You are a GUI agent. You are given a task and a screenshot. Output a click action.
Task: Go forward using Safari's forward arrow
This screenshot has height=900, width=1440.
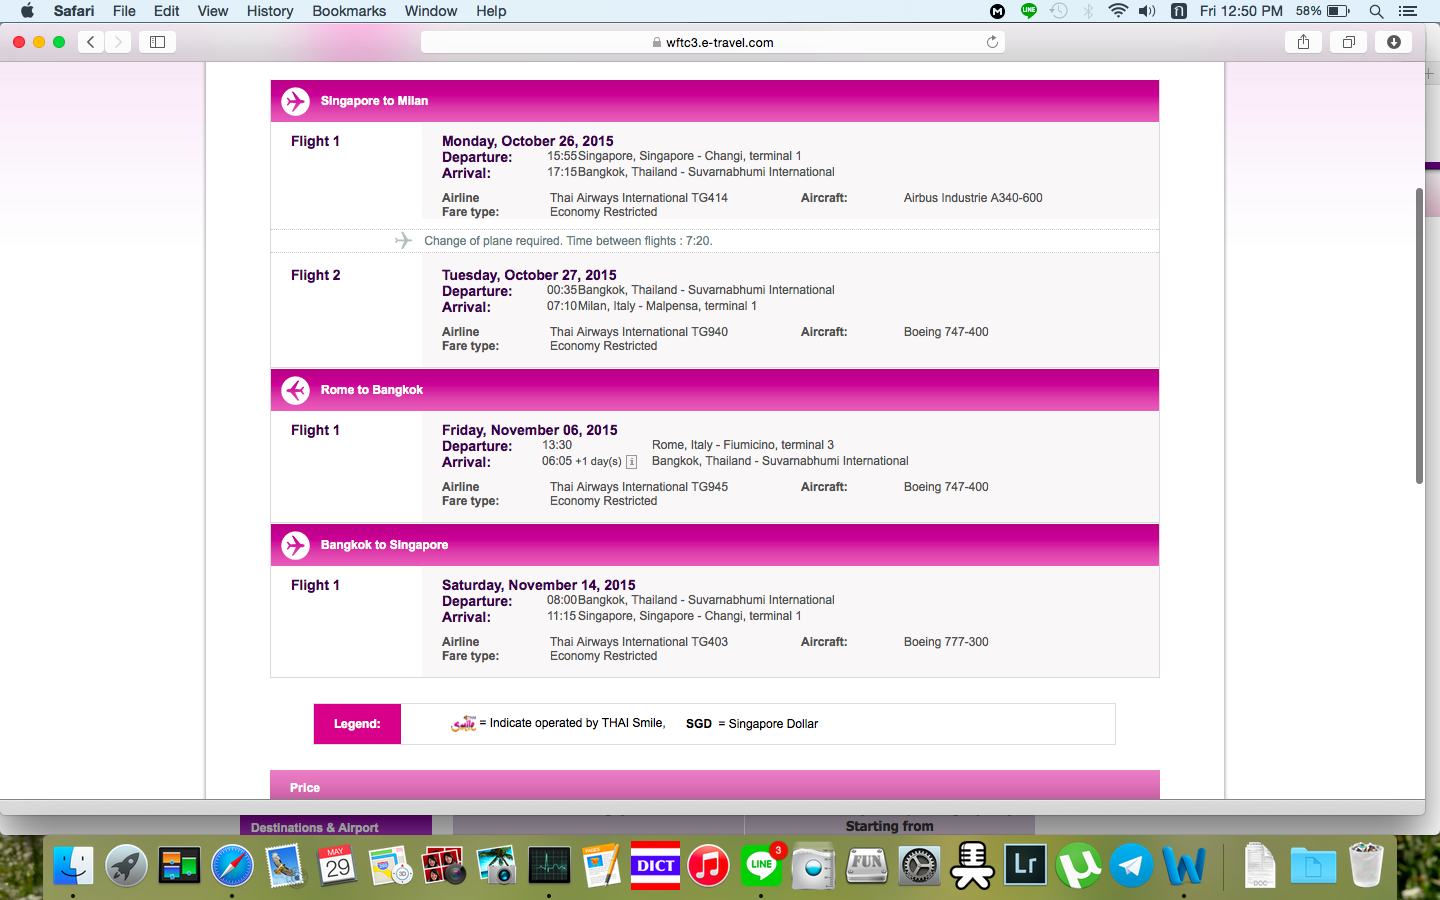(x=118, y=42)
